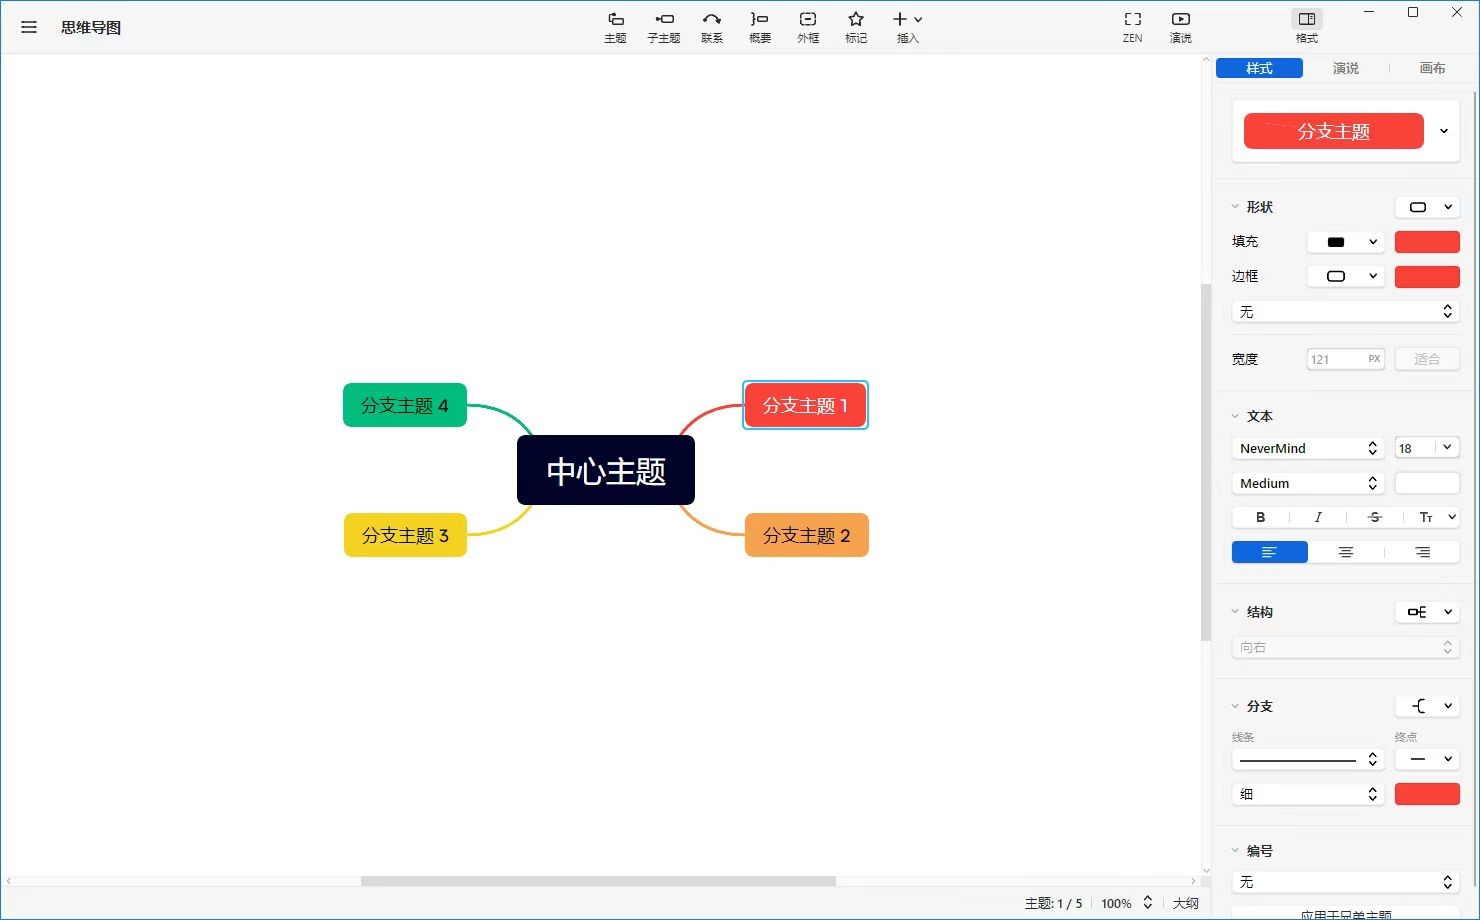
Task: Click the 主题 (Topic) toolbar icon
Action: click(615, 27)
